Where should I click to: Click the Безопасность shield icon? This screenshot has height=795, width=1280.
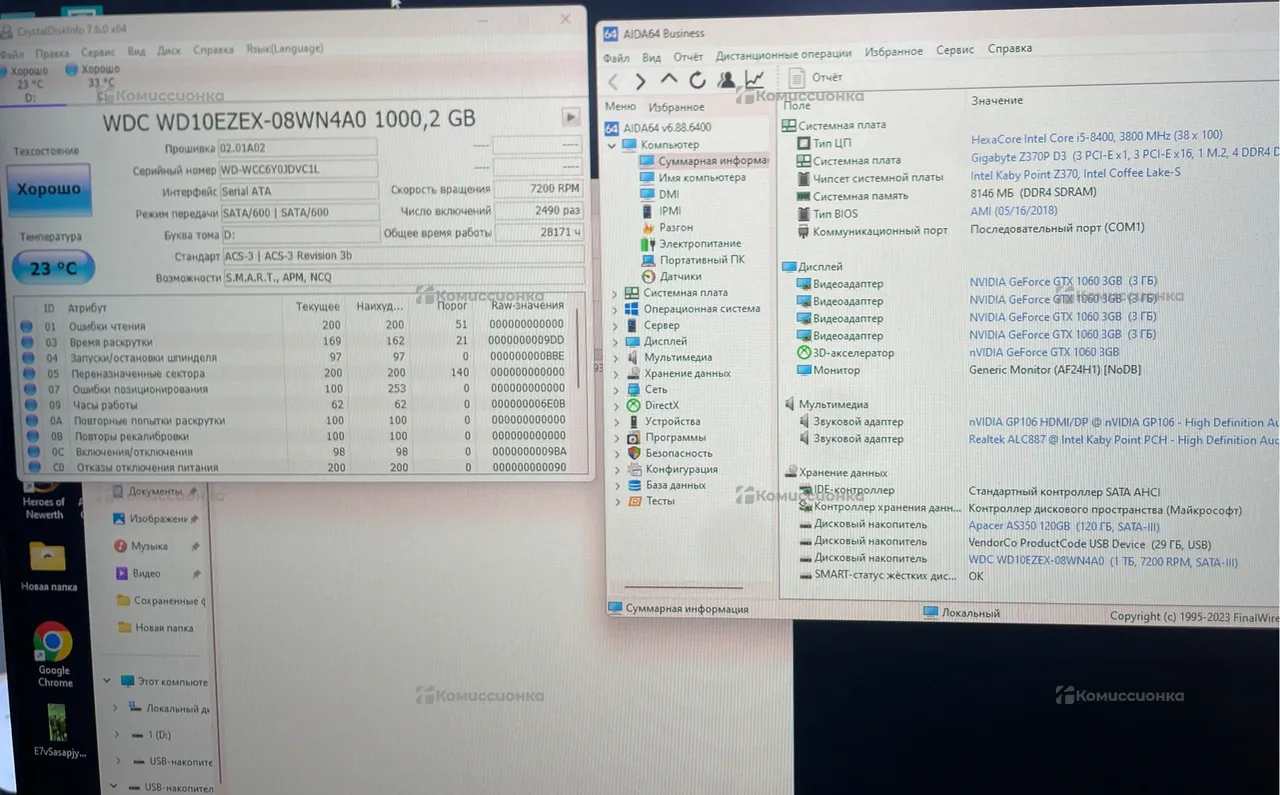[633, 453]
